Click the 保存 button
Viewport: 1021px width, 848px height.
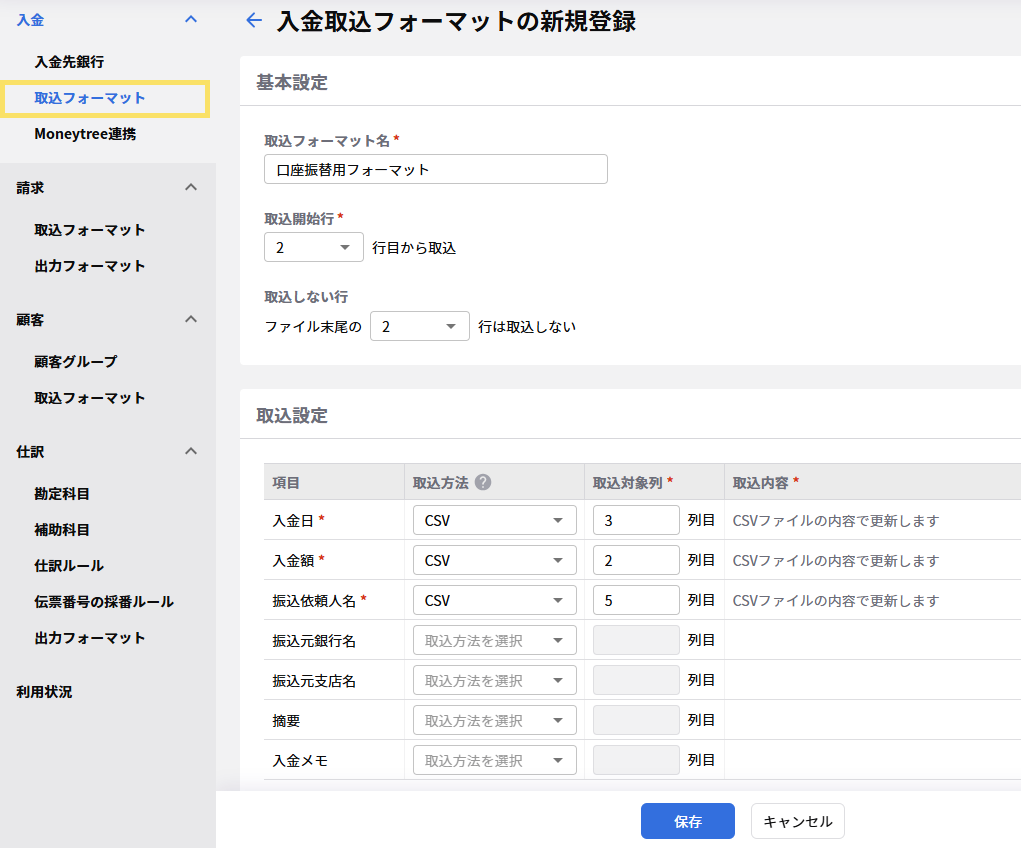click(687, 821)
